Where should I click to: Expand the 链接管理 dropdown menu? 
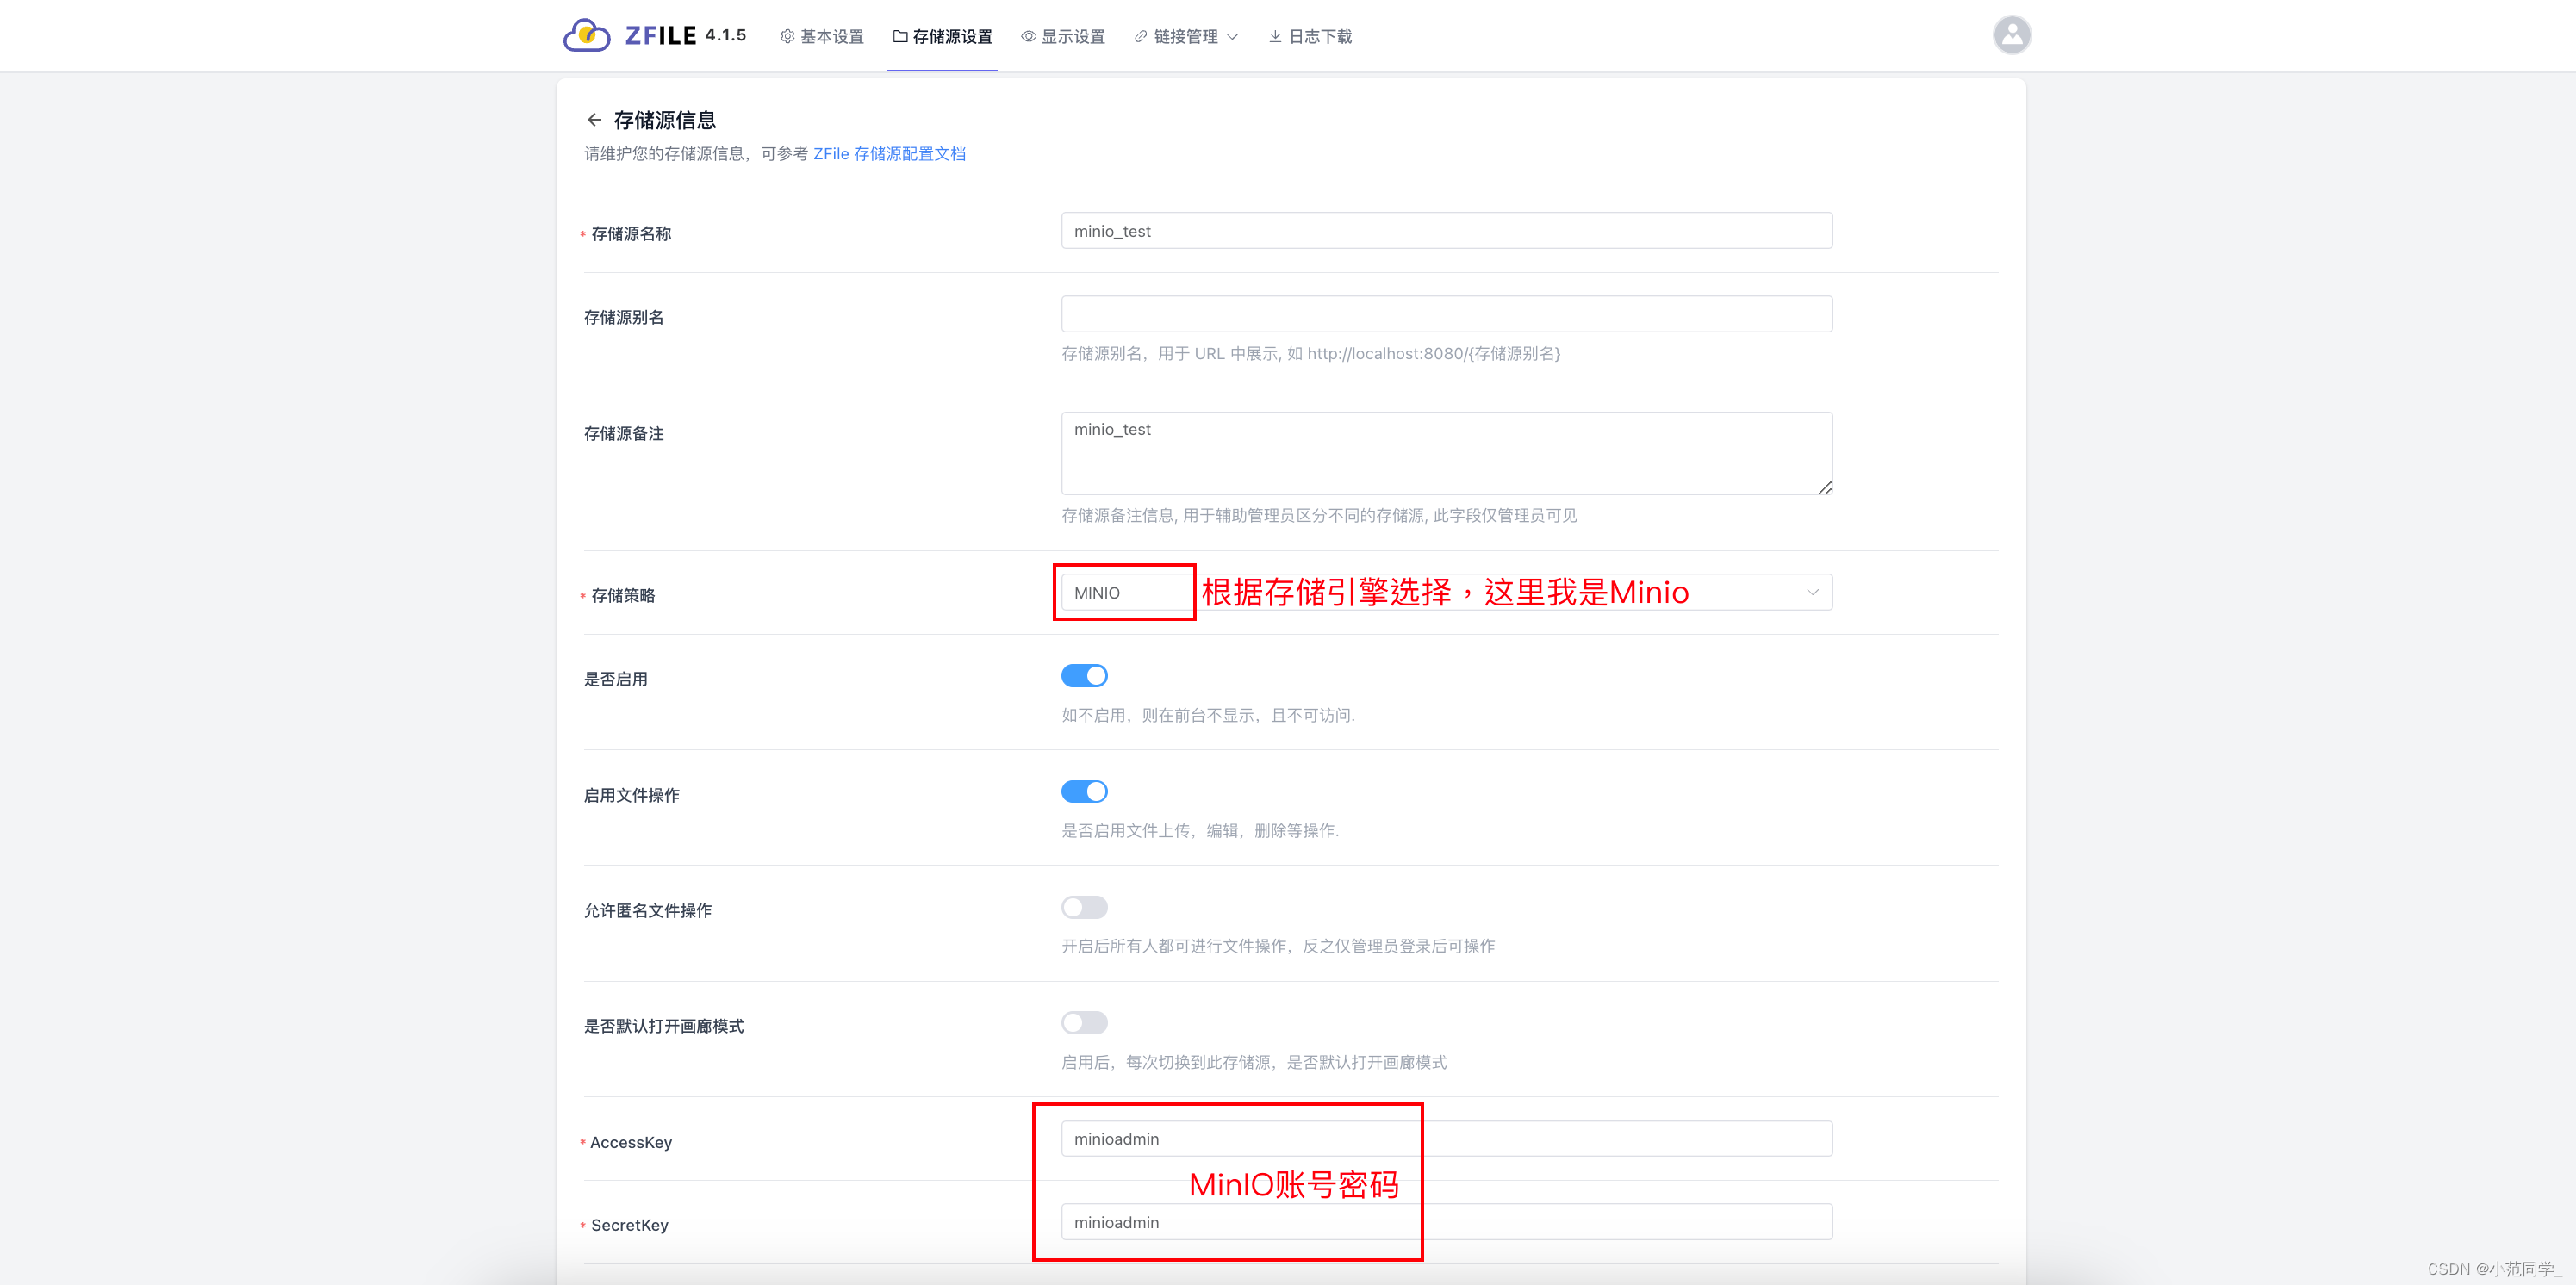(x=1186, y=37)
